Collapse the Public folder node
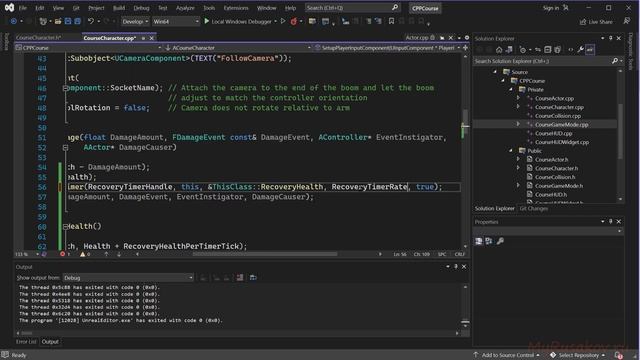Screen dimensions: 640x360 [x=511, y=151]
